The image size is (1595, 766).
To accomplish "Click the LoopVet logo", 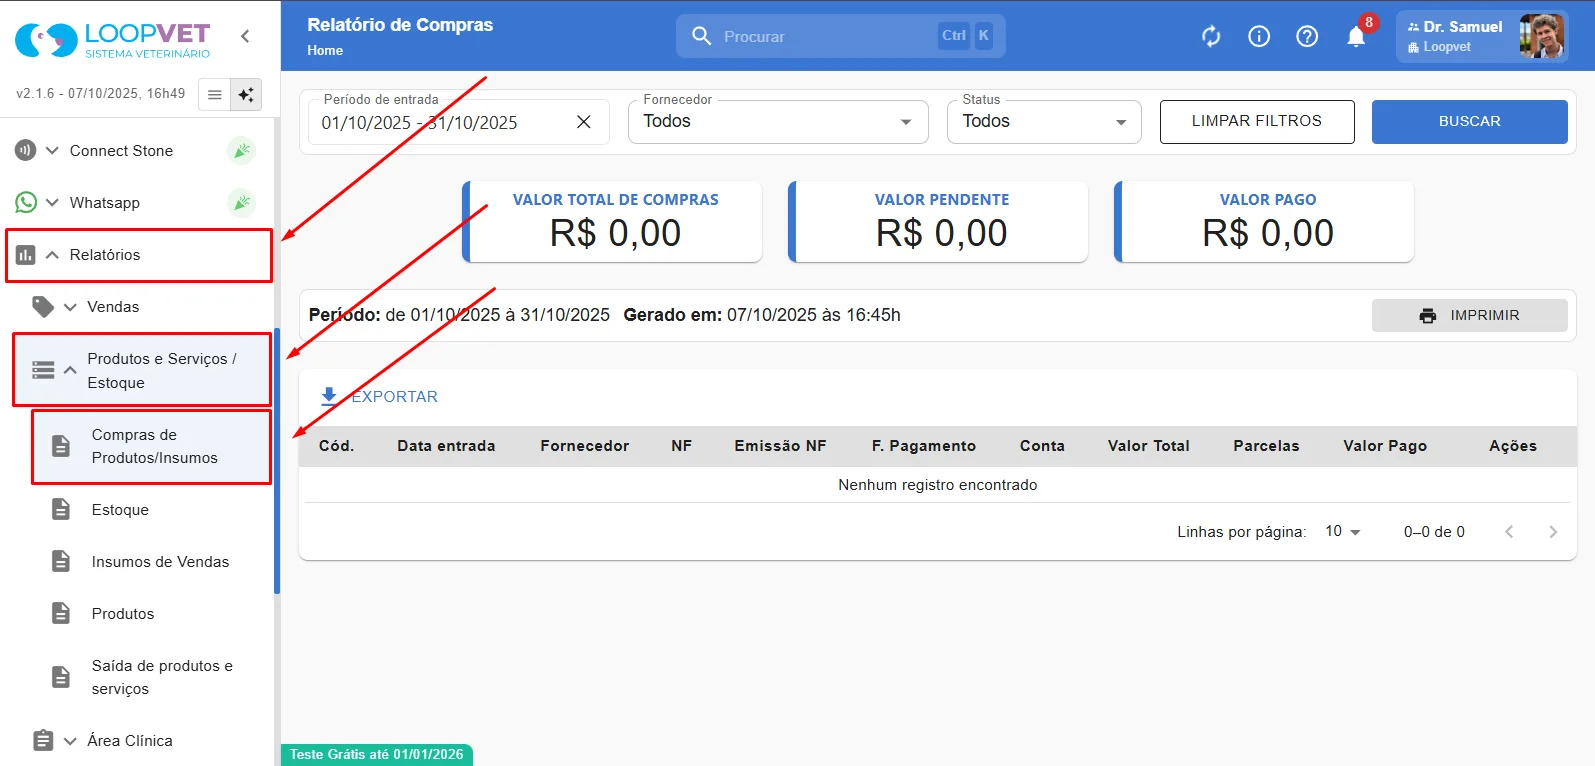I will click(x=113, y=40).
